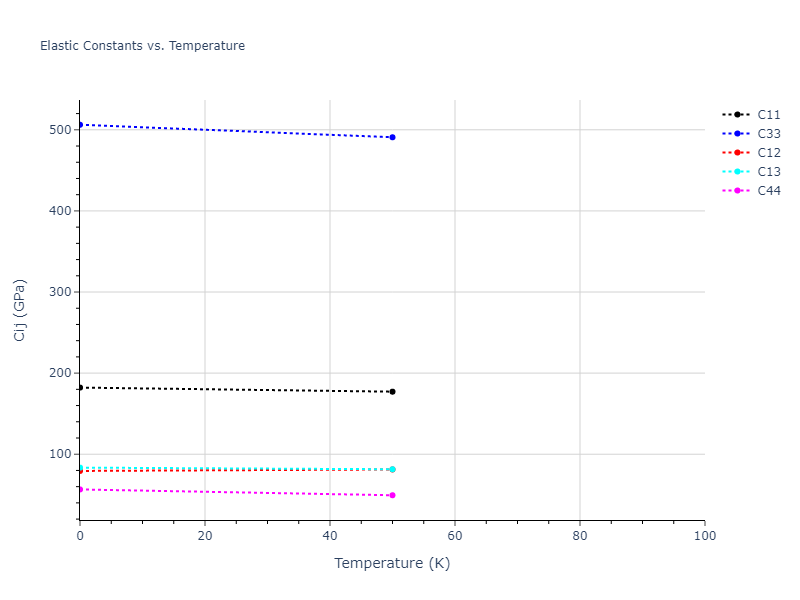
Task: Pick the magenta C44 point at 50 K
Action: tap(392, 495)
